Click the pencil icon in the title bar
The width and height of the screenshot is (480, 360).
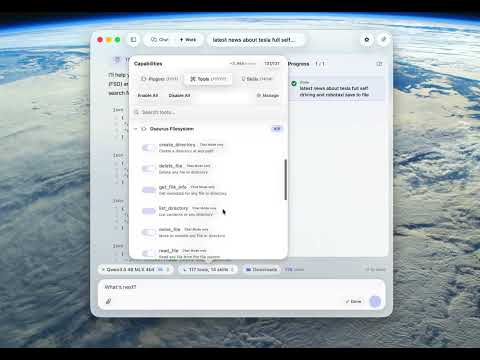[x=384, y=39]
